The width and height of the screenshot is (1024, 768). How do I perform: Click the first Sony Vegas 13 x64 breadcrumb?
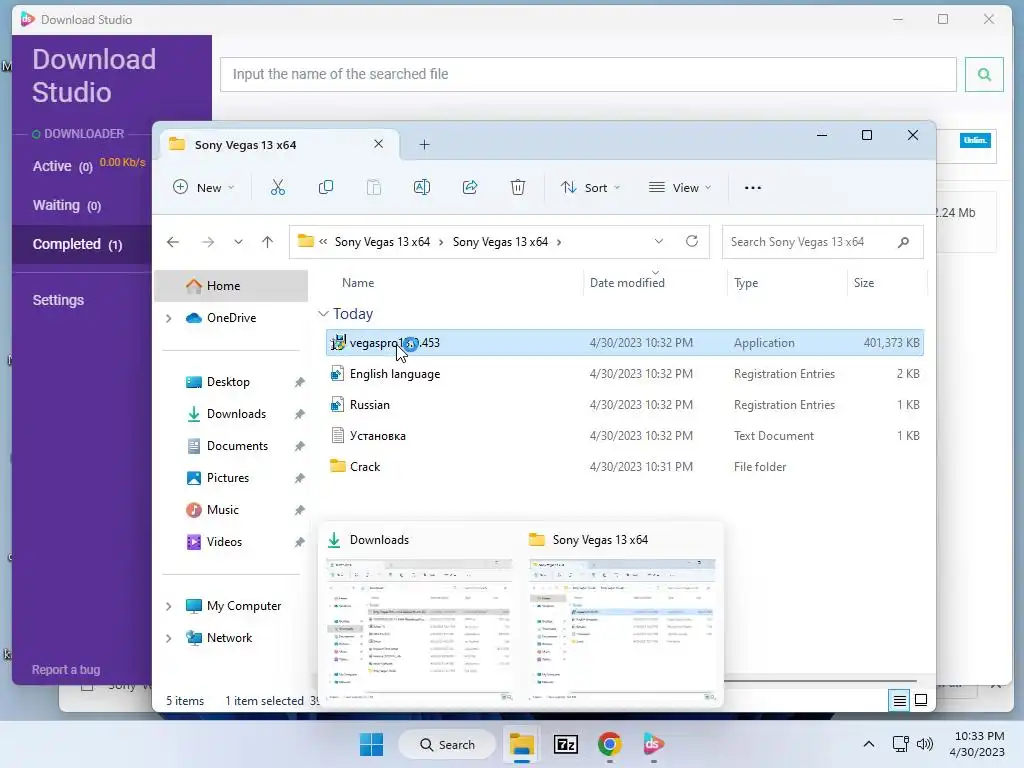(382, 242)
